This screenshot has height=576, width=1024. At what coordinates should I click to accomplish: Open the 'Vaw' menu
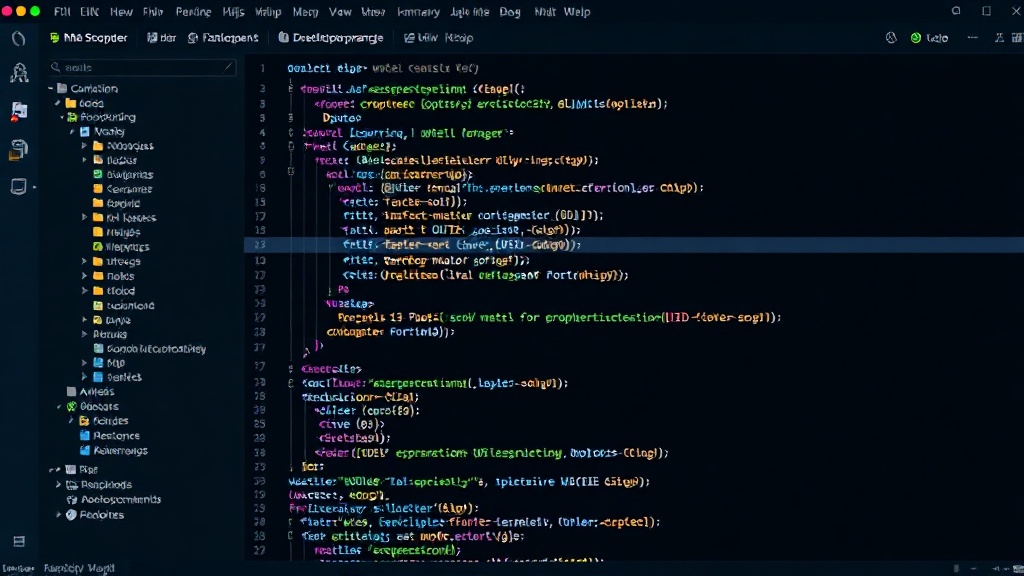(340, 12)
